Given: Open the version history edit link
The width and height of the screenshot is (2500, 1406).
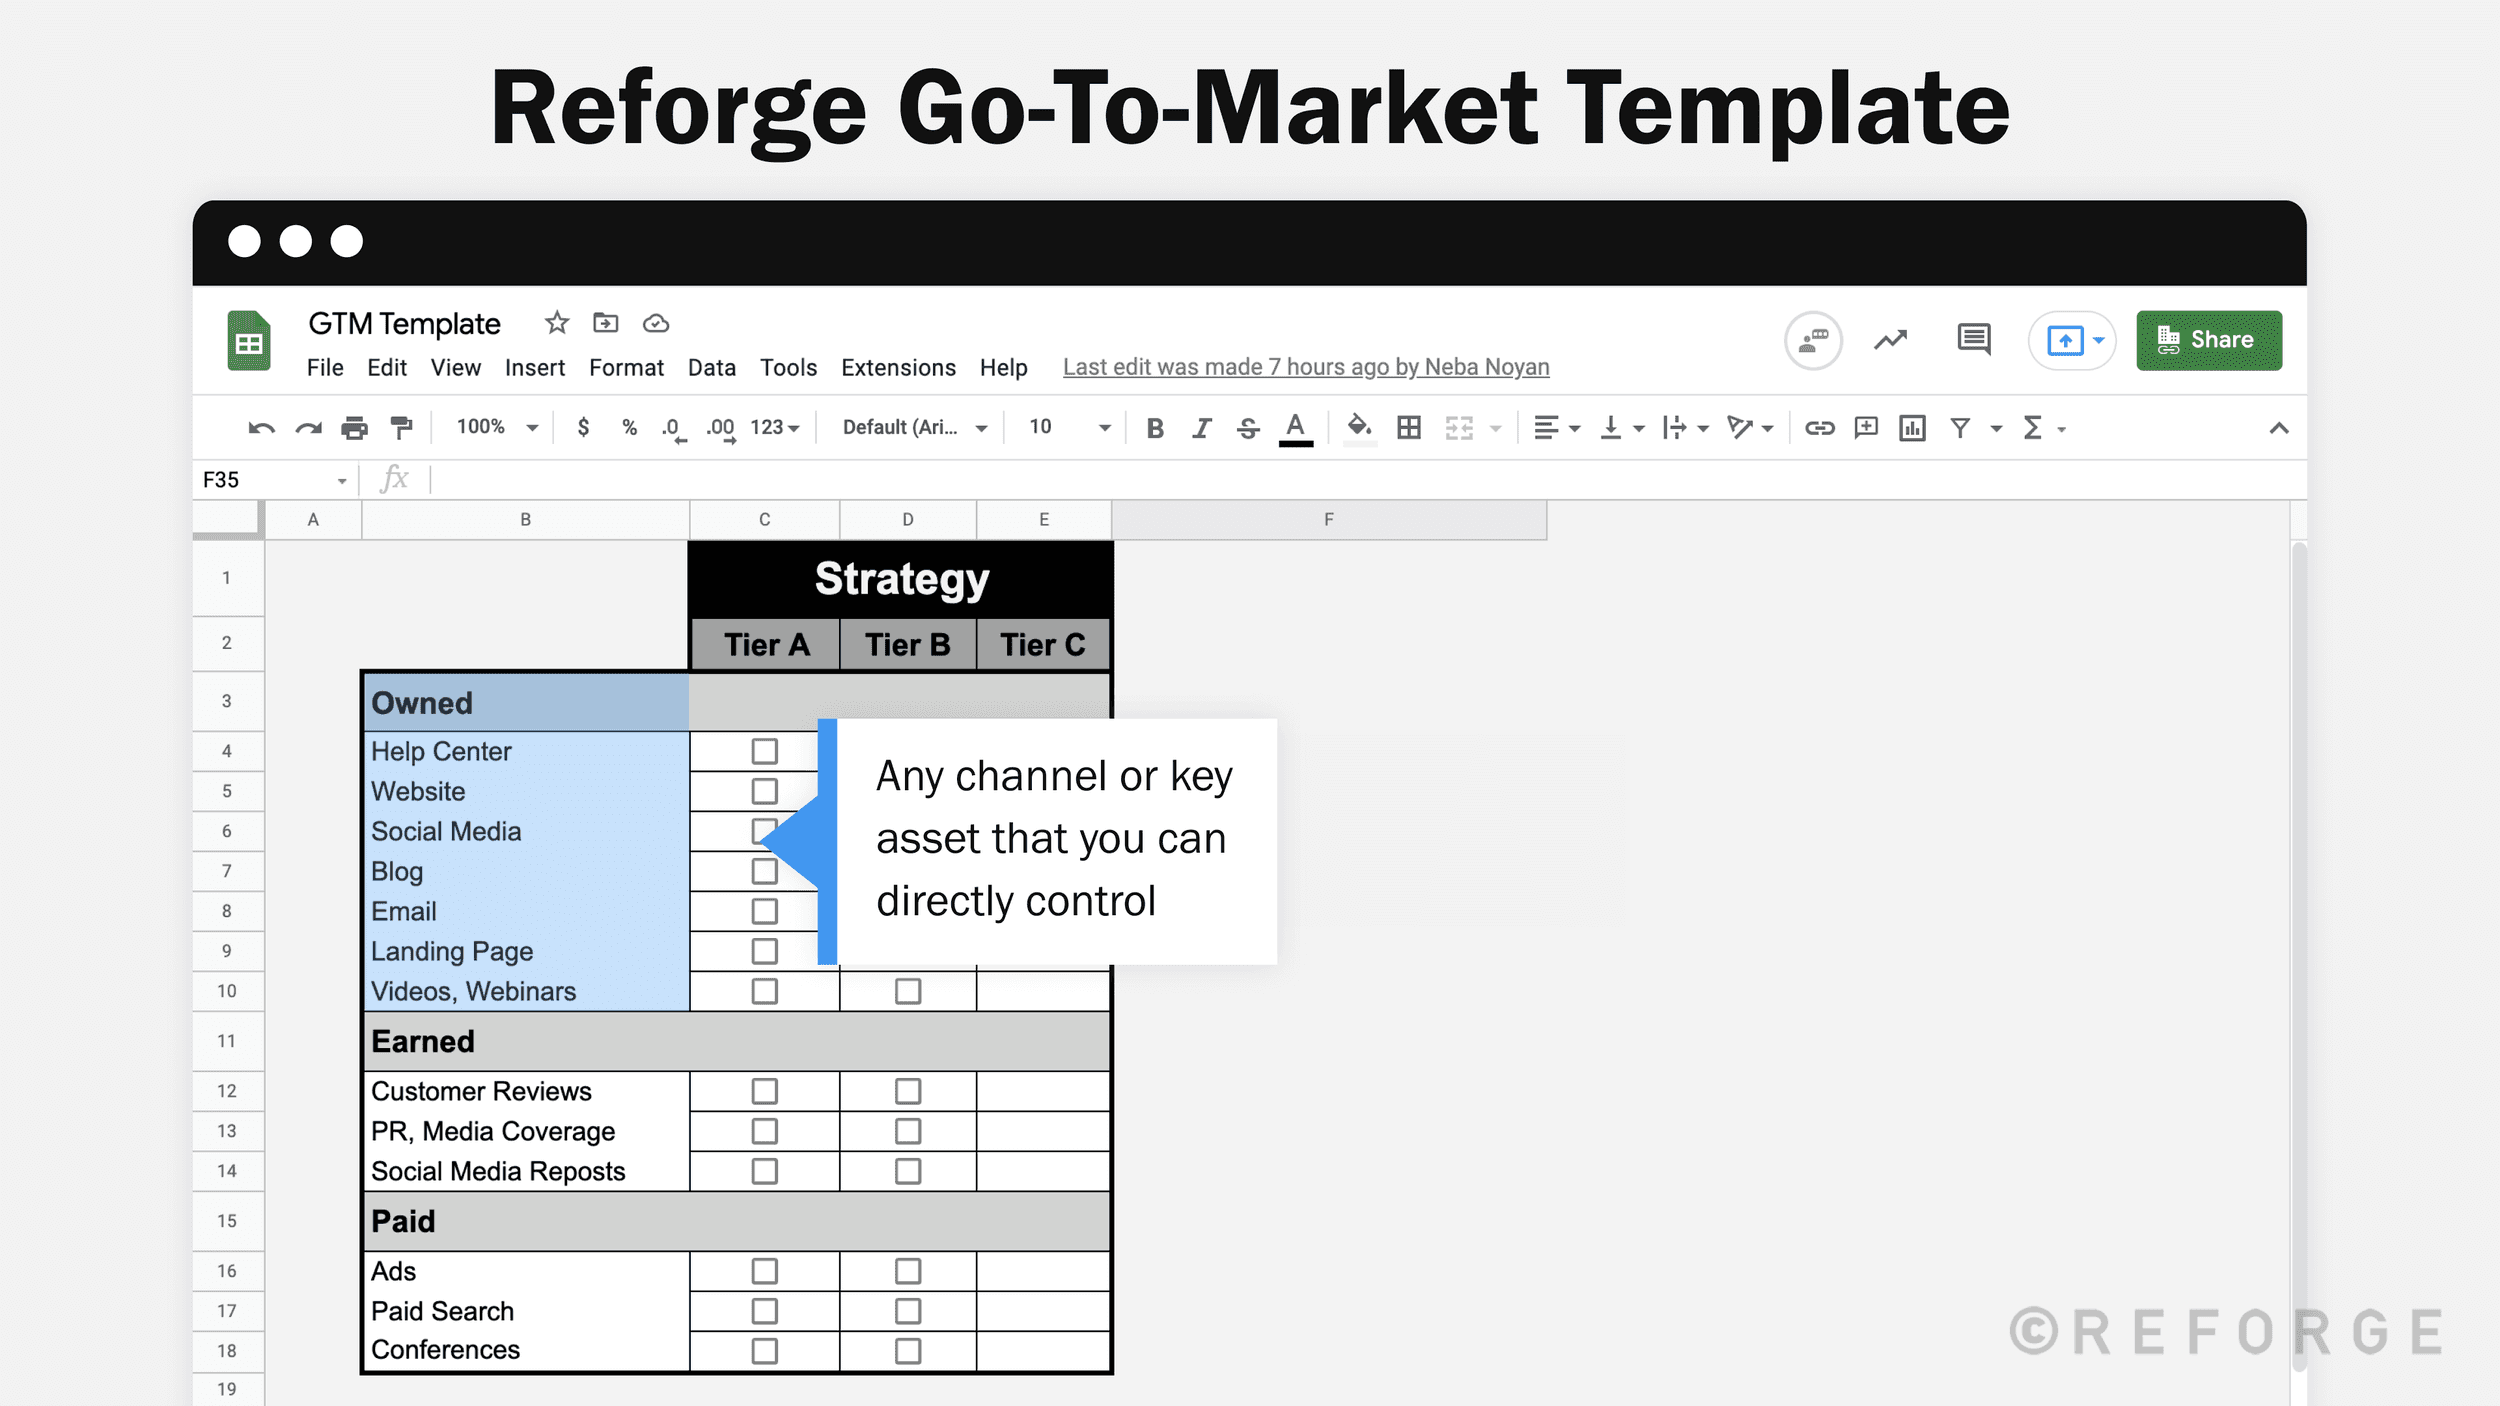Looking at the screenshot, I should pos(1305,367).
